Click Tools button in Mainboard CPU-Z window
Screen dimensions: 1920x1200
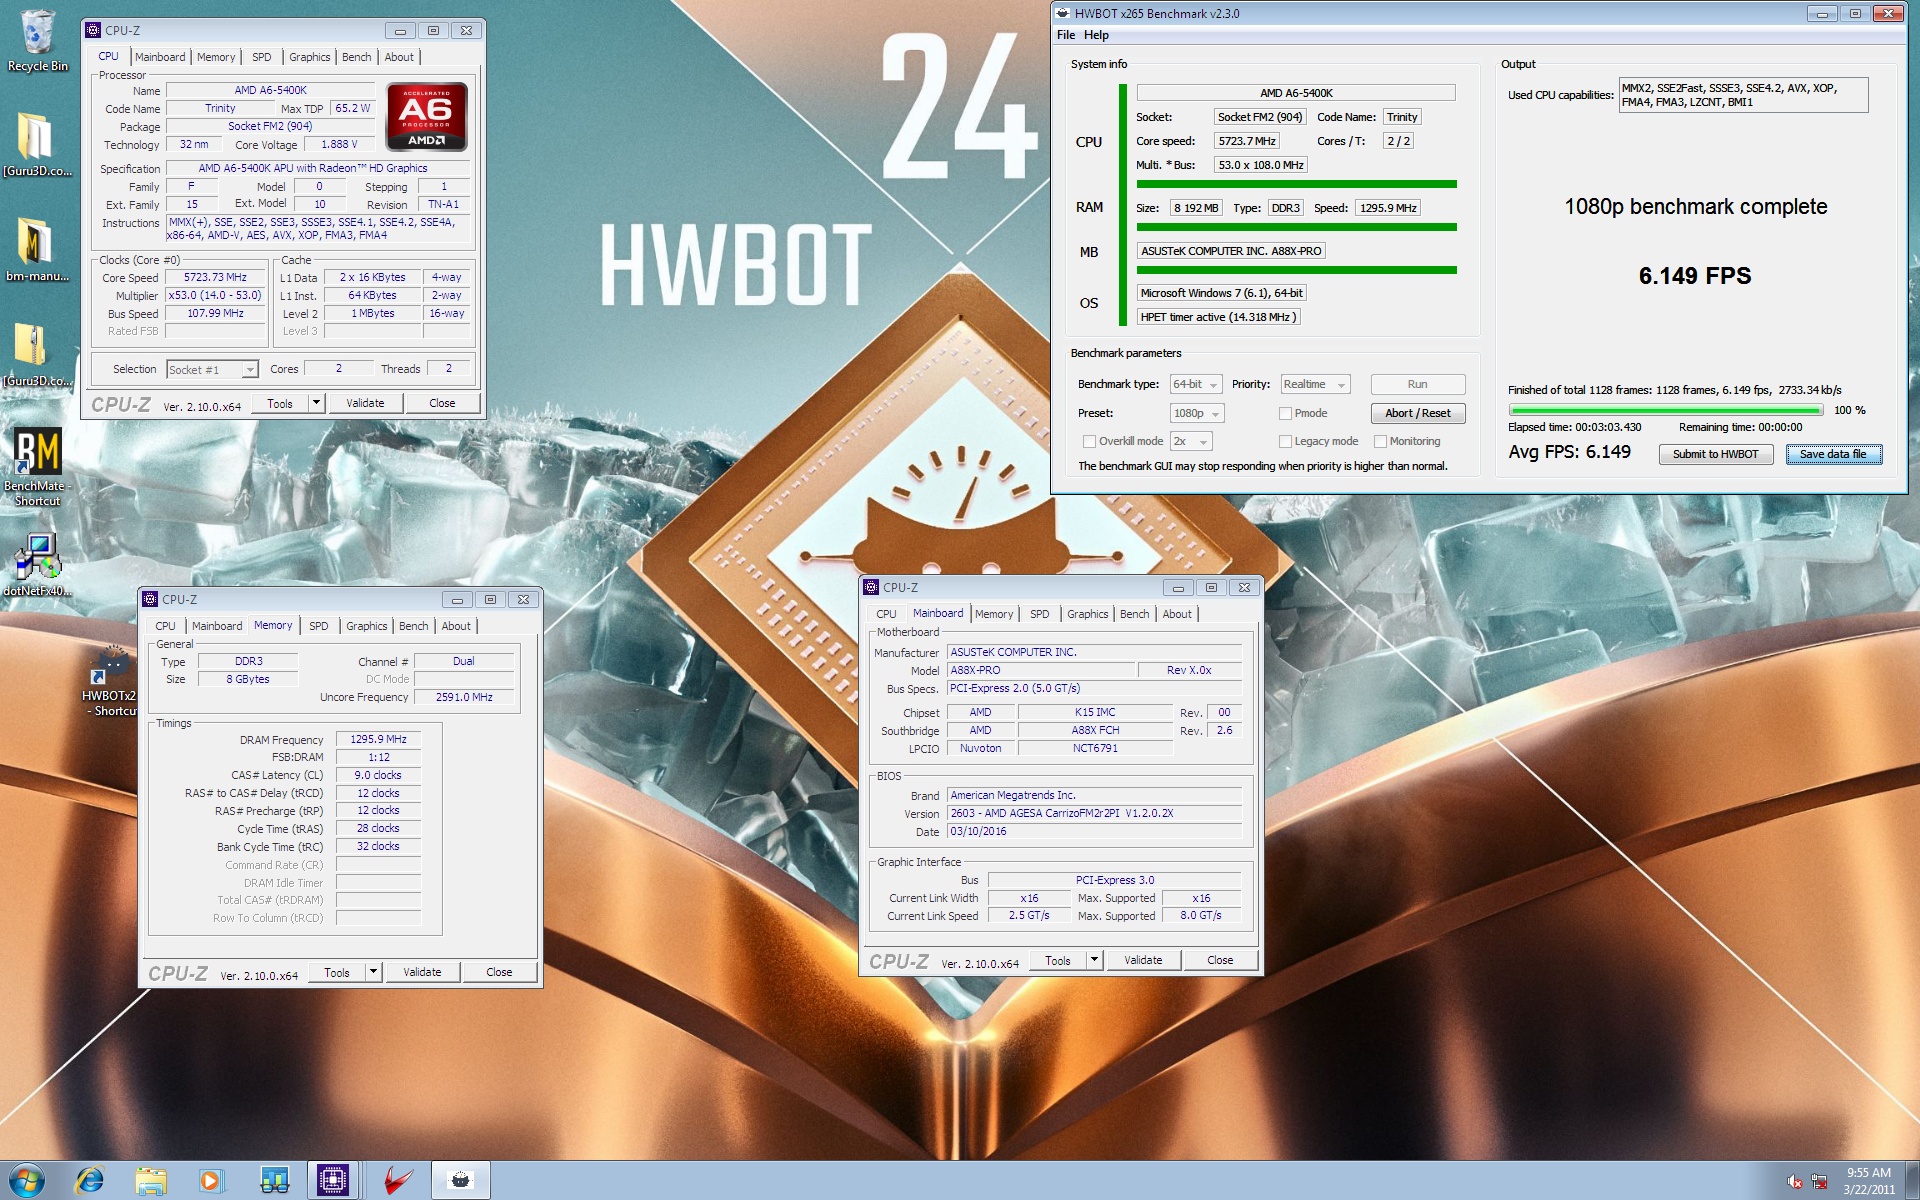[1058, 960]
